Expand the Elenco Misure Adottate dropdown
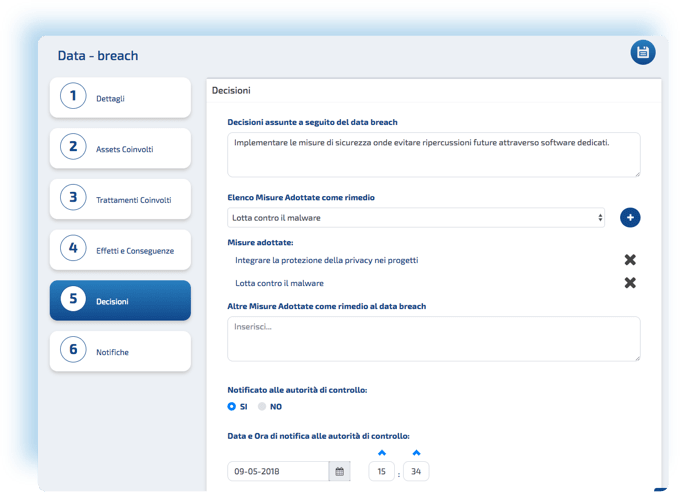Screen dimensions: 680x492 pyautogui.click(x=415, y=217)
